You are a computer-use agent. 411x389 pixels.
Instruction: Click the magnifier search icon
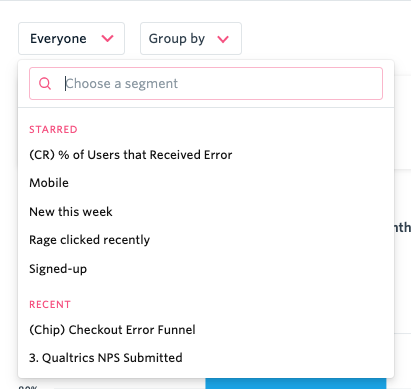coord(45,83)
